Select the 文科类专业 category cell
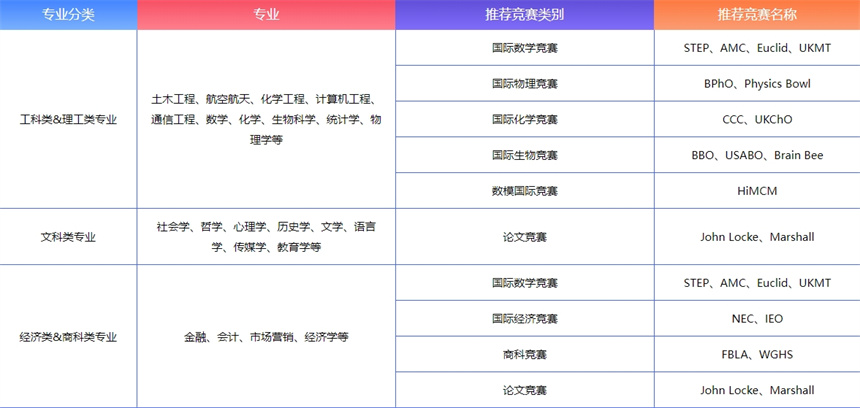 click(x=68, y=237)
